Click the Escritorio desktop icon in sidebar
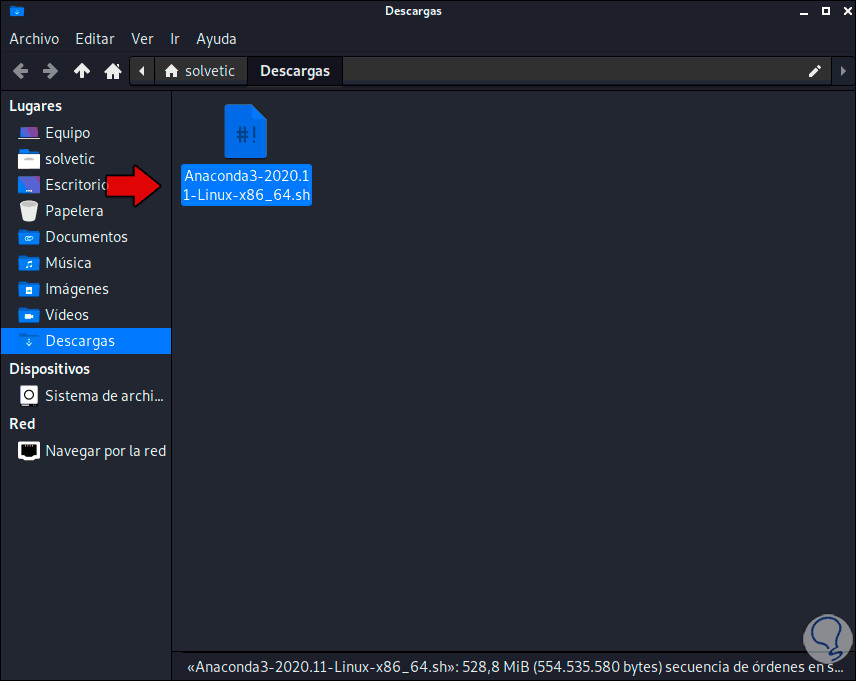Viewport: 856px width, 681px height. pyautogui.click(x=29, y=185)
